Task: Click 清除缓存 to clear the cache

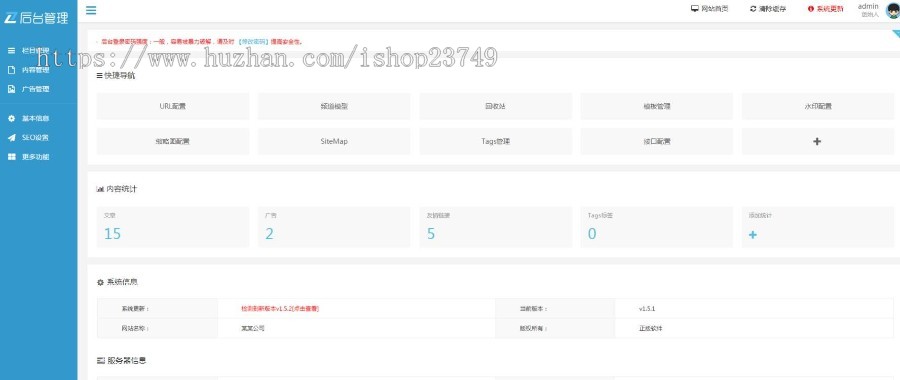Action: coord(768,9)
